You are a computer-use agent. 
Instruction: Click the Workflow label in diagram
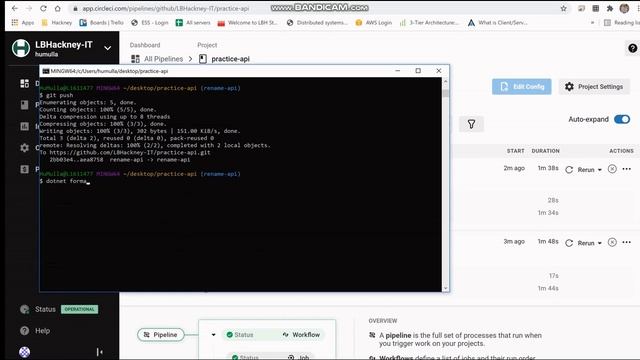[x=302, y=335]
